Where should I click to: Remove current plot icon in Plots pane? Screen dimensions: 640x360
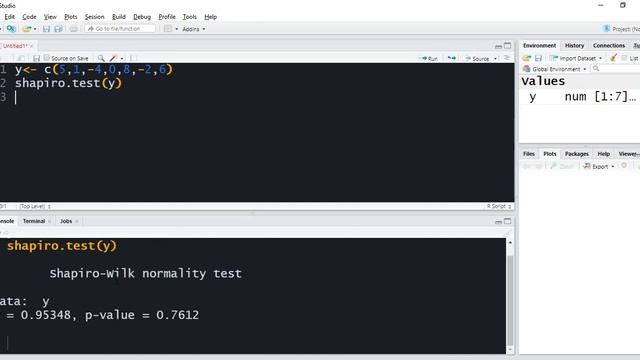click(x=624, y=166)
